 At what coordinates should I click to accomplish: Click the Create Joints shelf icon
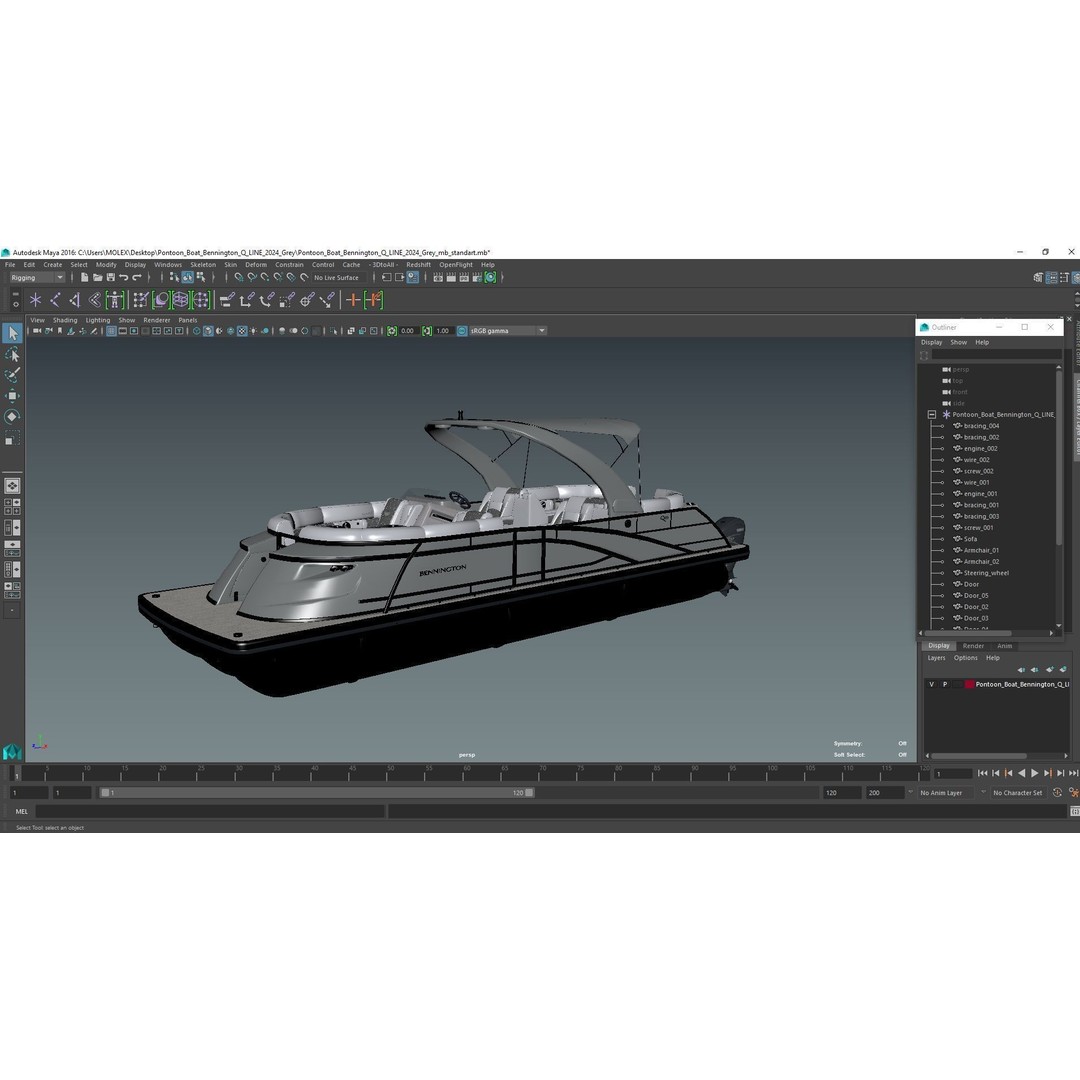click(x=55, y=300)
